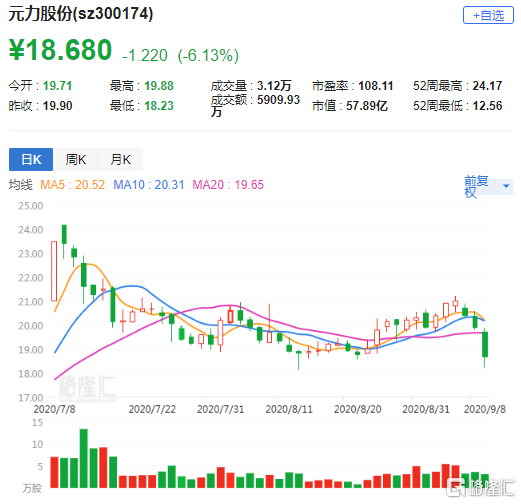The image size is (521, 504).
Task: Click the MA10 : 20.31 moving average label
Action: click(x=149, y=185)
